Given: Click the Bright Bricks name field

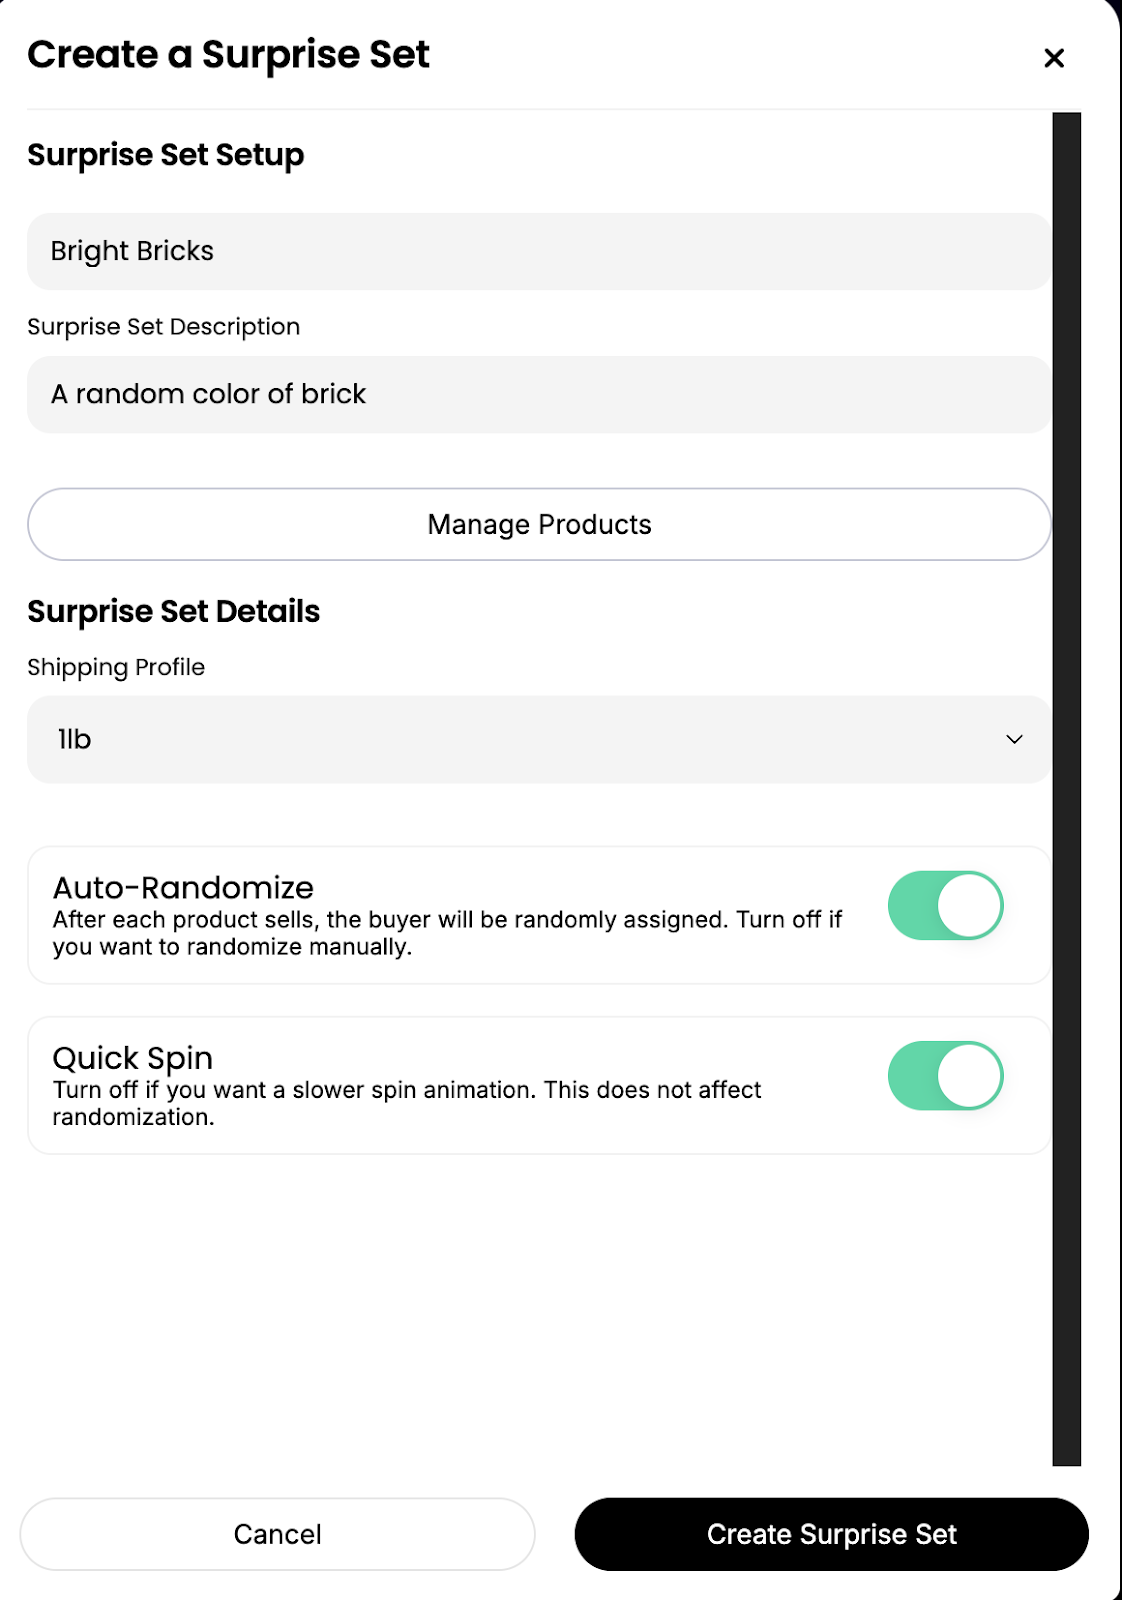Looking at the screenshot, I should point(538,251).
